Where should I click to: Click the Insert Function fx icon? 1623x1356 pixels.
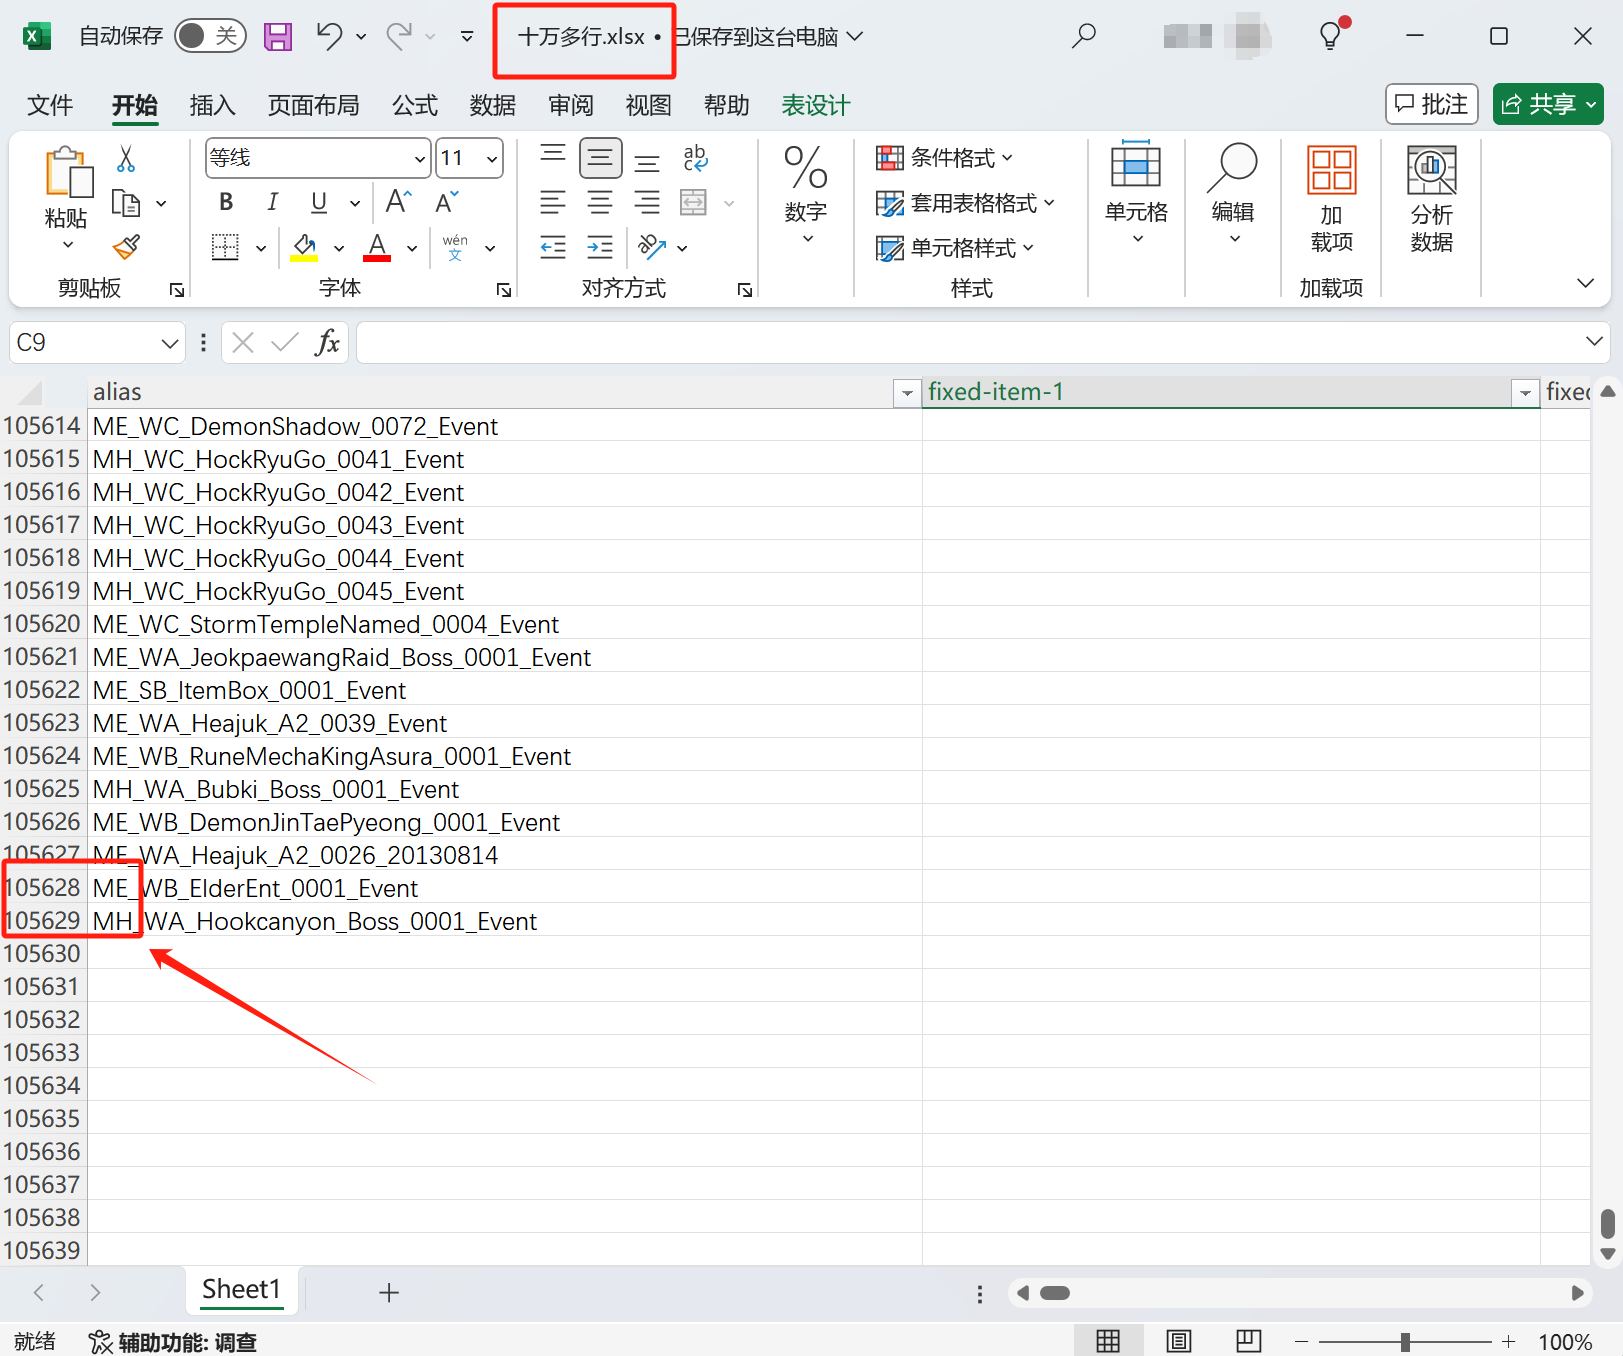(x=326, y=343)
